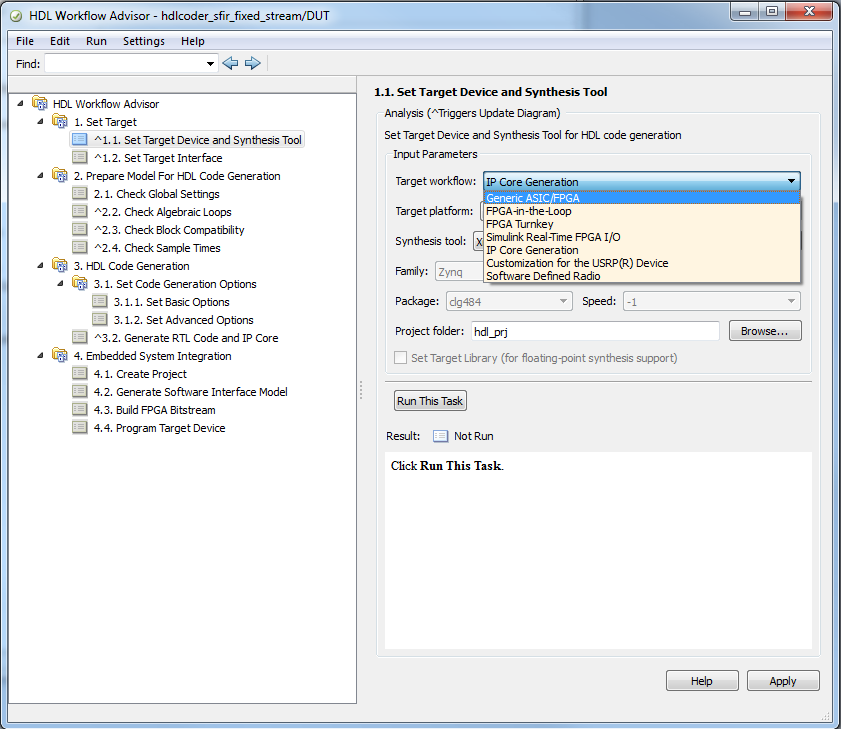Viewport: 841px width, 729px height.
Task: Open the Edit menu
Action: (60, 41)
